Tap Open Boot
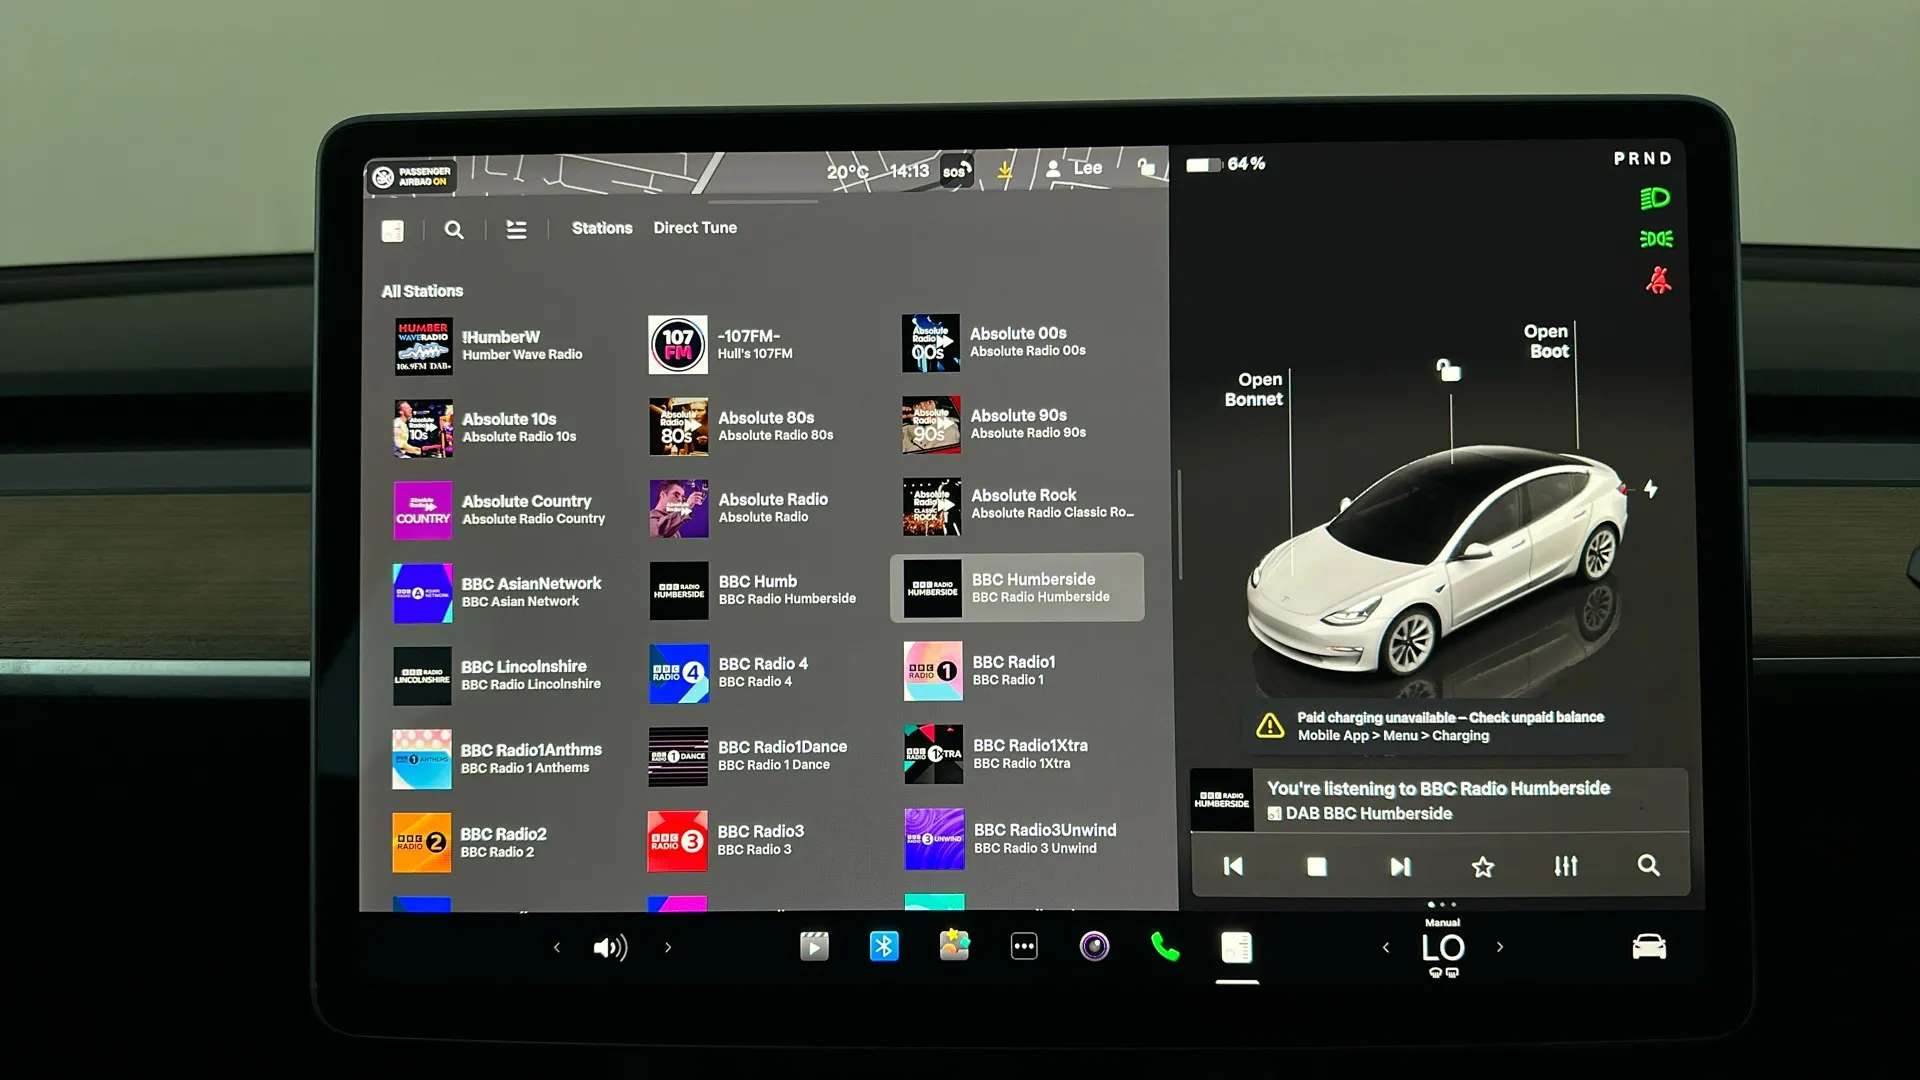The height and width of the screenshot is (1080, 1920). click(x=1547, y=341)
